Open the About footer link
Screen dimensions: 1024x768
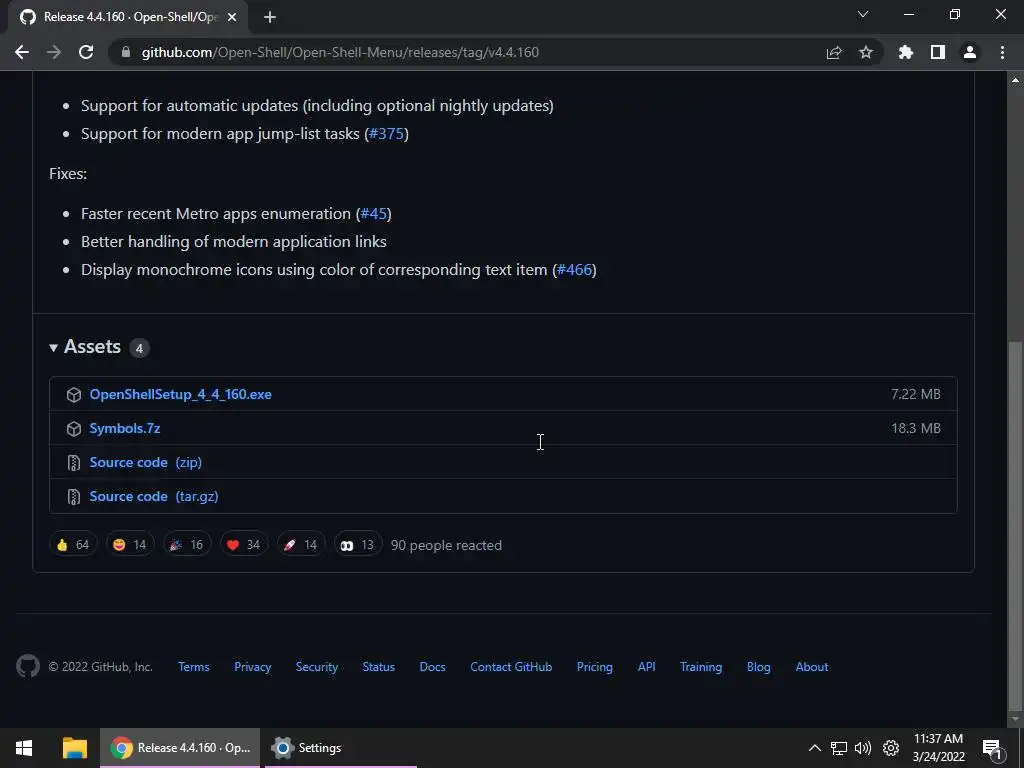point(812,667)
